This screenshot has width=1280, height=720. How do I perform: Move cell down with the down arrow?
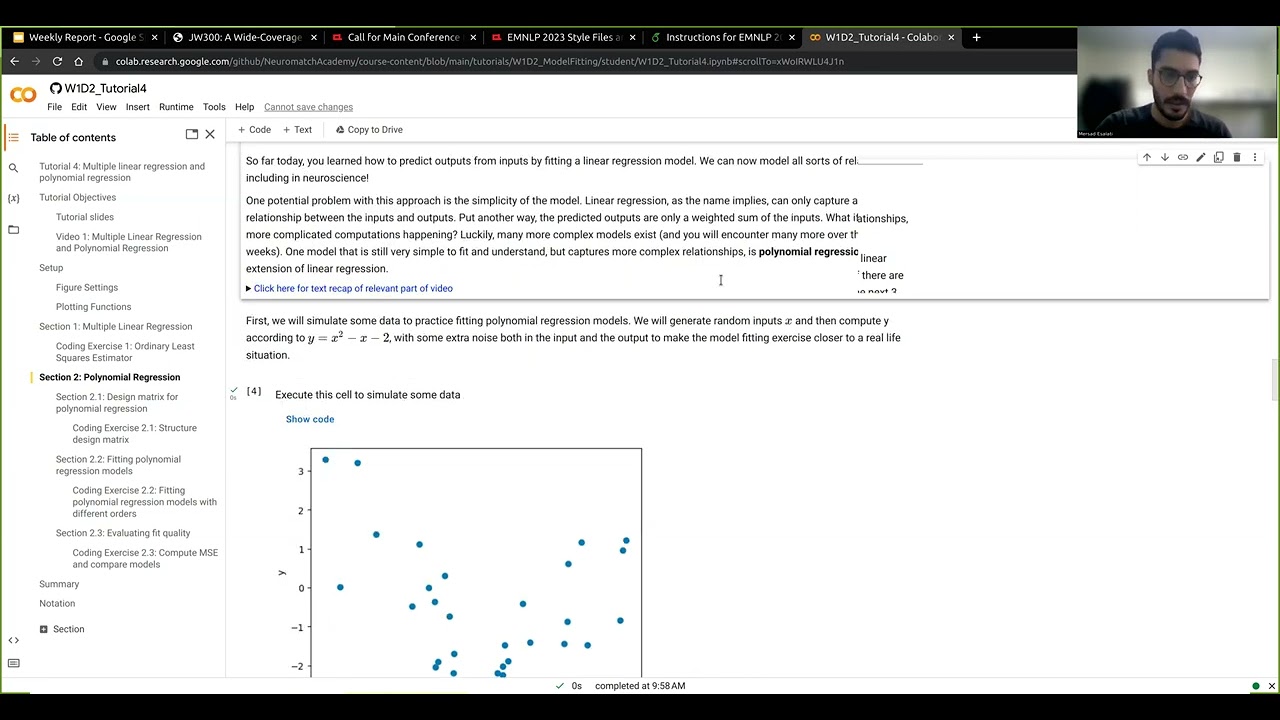1165,157
